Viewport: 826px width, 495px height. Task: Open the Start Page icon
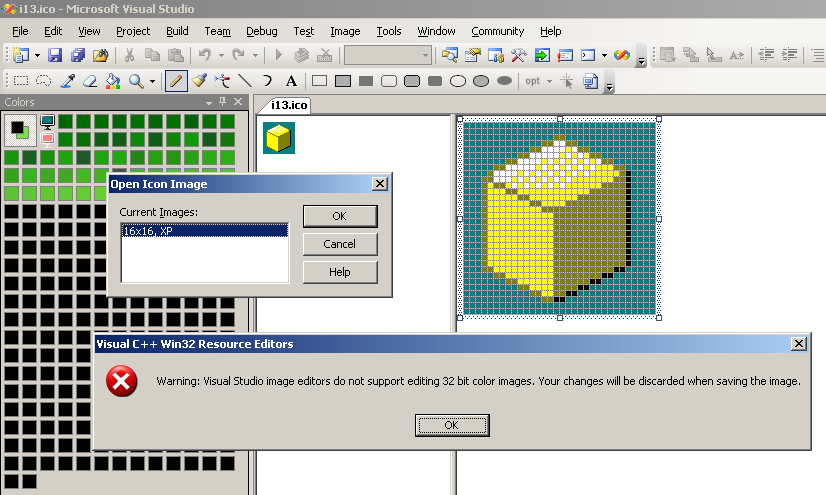[542, 55]
